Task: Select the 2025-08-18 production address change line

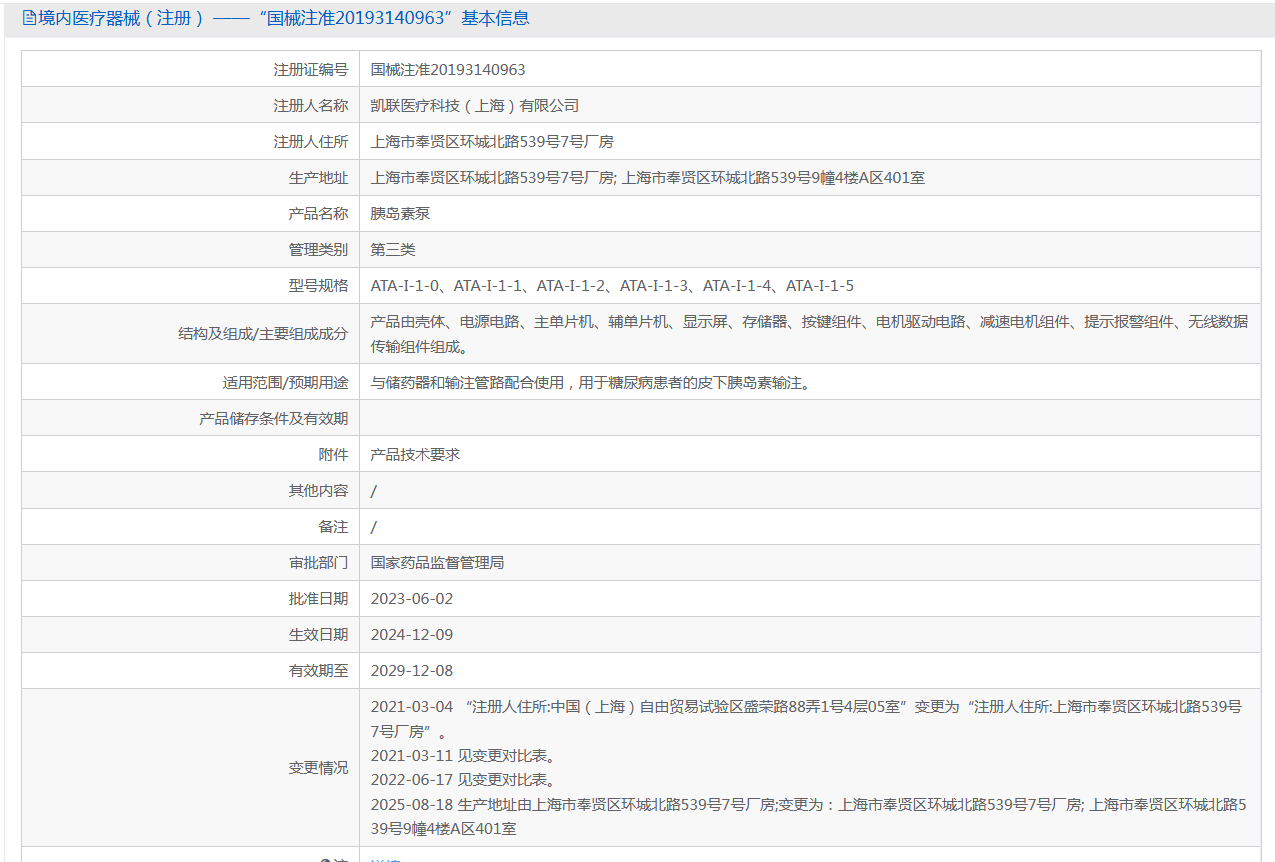Action: coord(806,816)
